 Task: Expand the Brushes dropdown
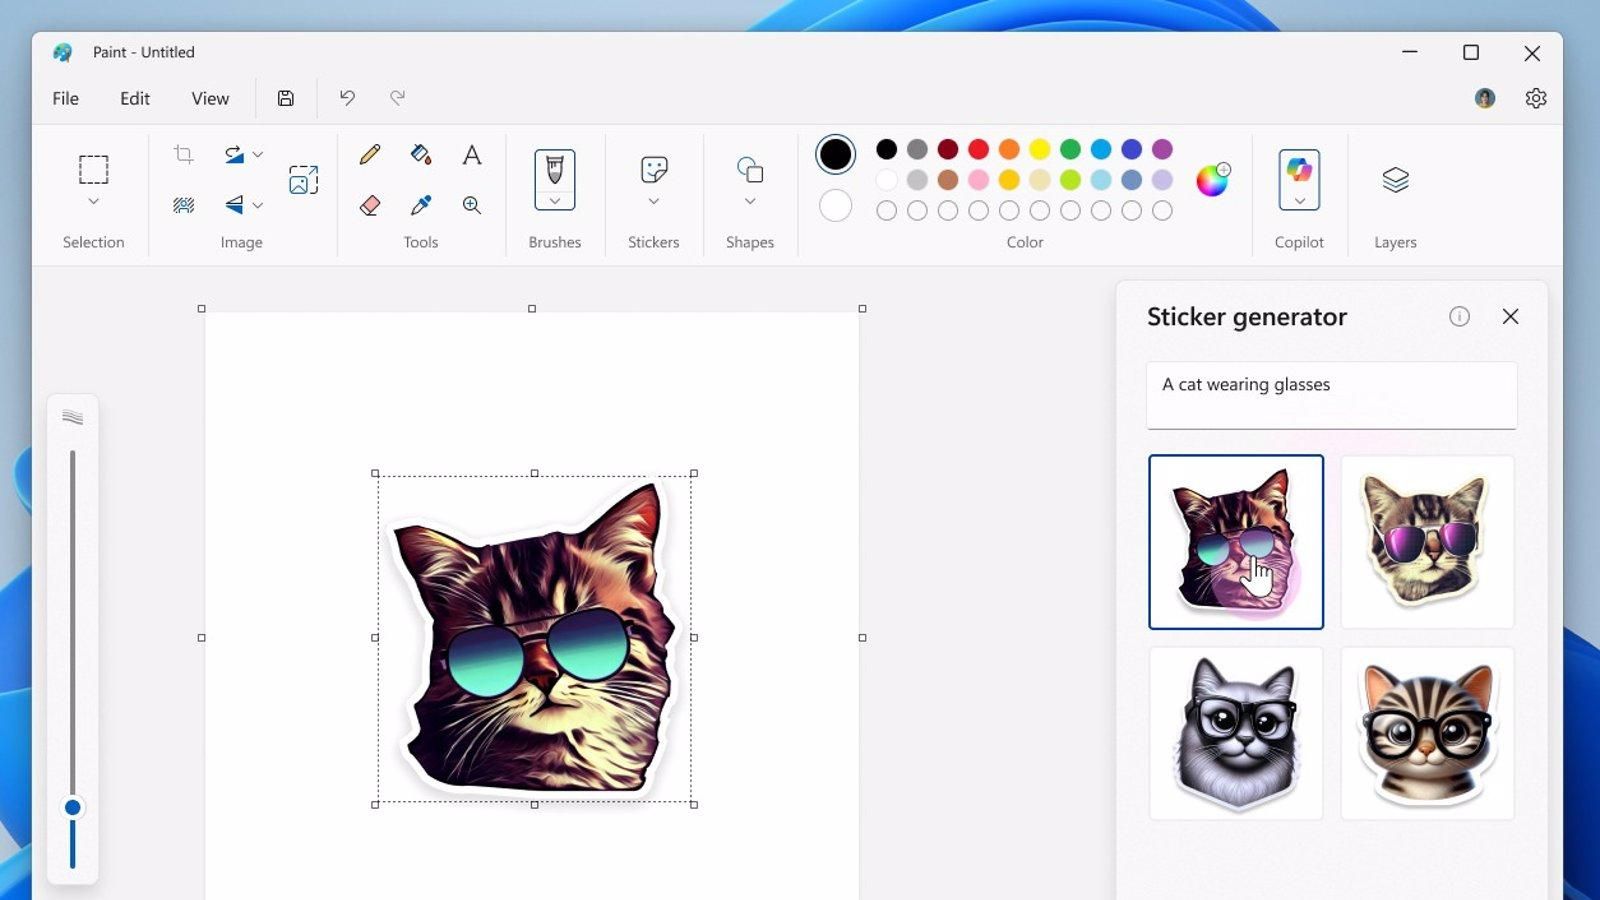555,200
